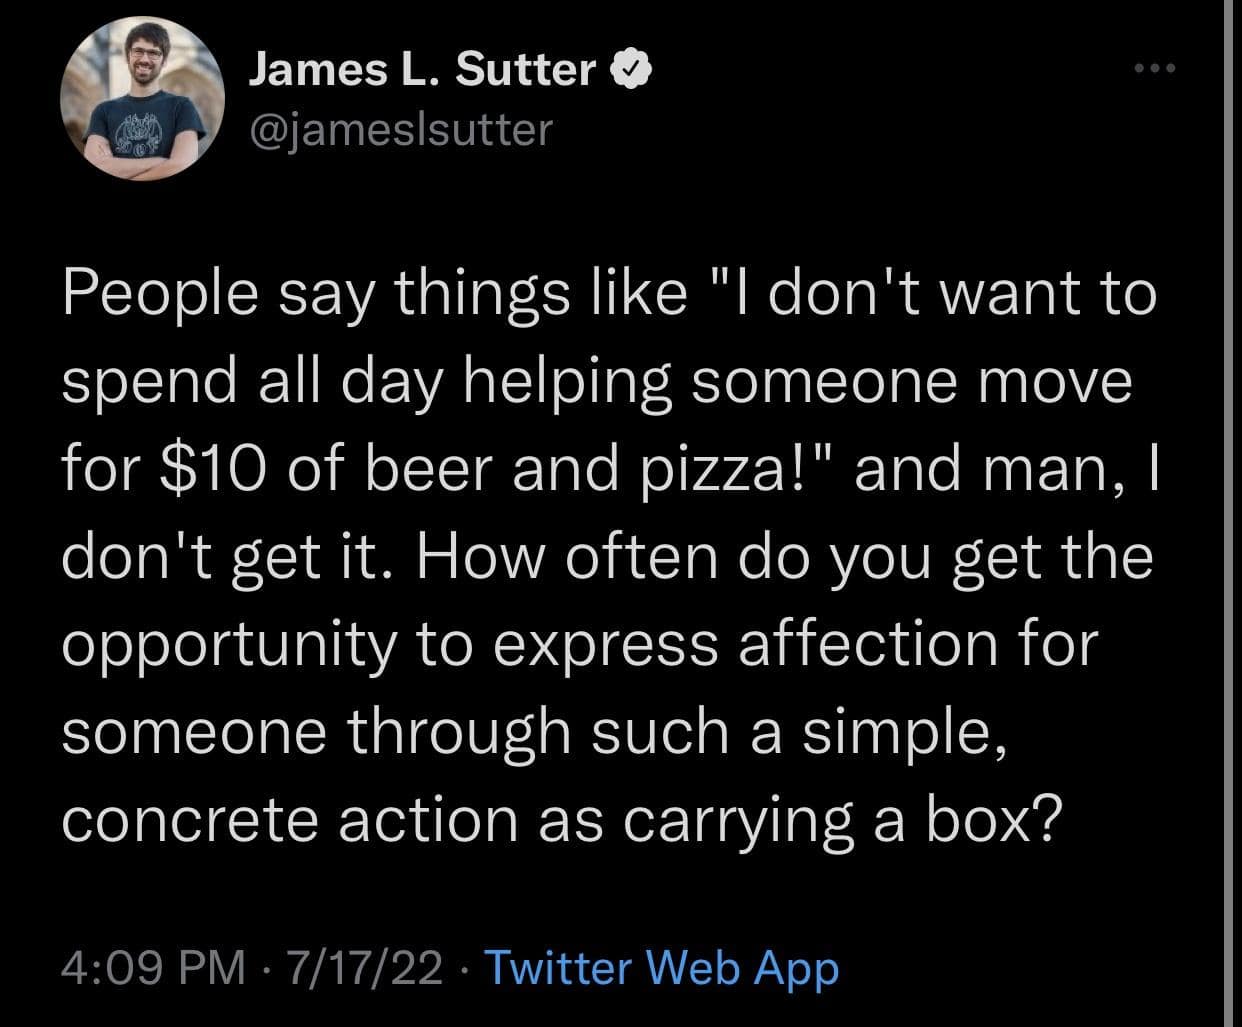Click the display name James L. Sutter

421,70
